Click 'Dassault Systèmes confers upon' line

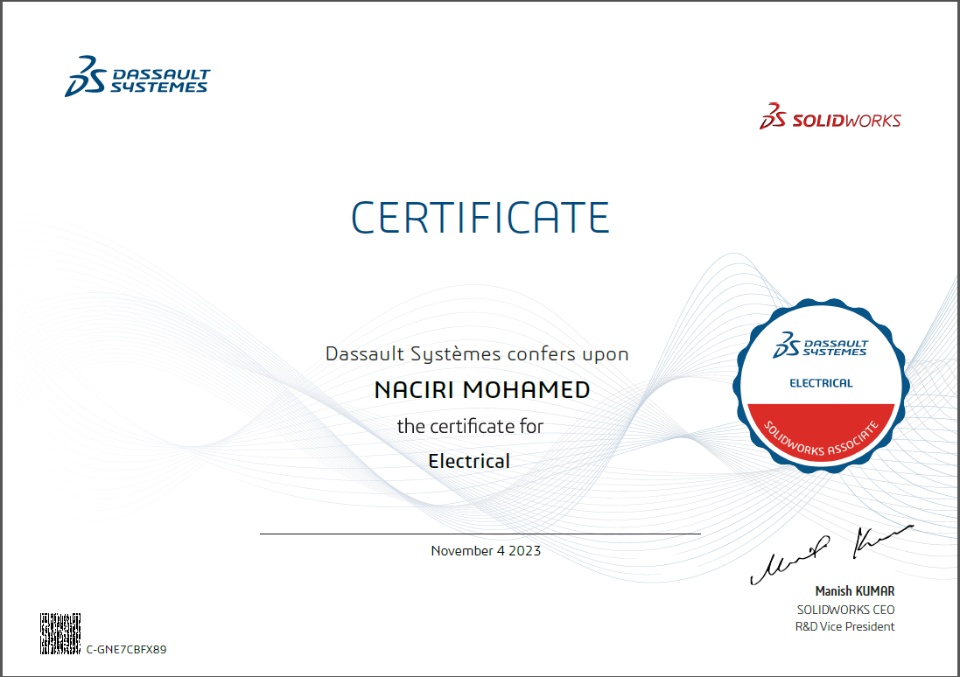tap(477, 354)
